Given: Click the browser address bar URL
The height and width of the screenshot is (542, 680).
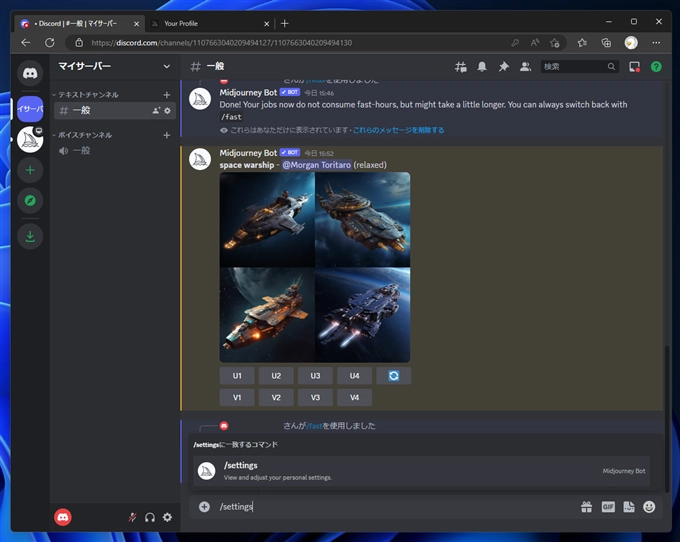Looking at the screenshot, I should tap(221, 42).
